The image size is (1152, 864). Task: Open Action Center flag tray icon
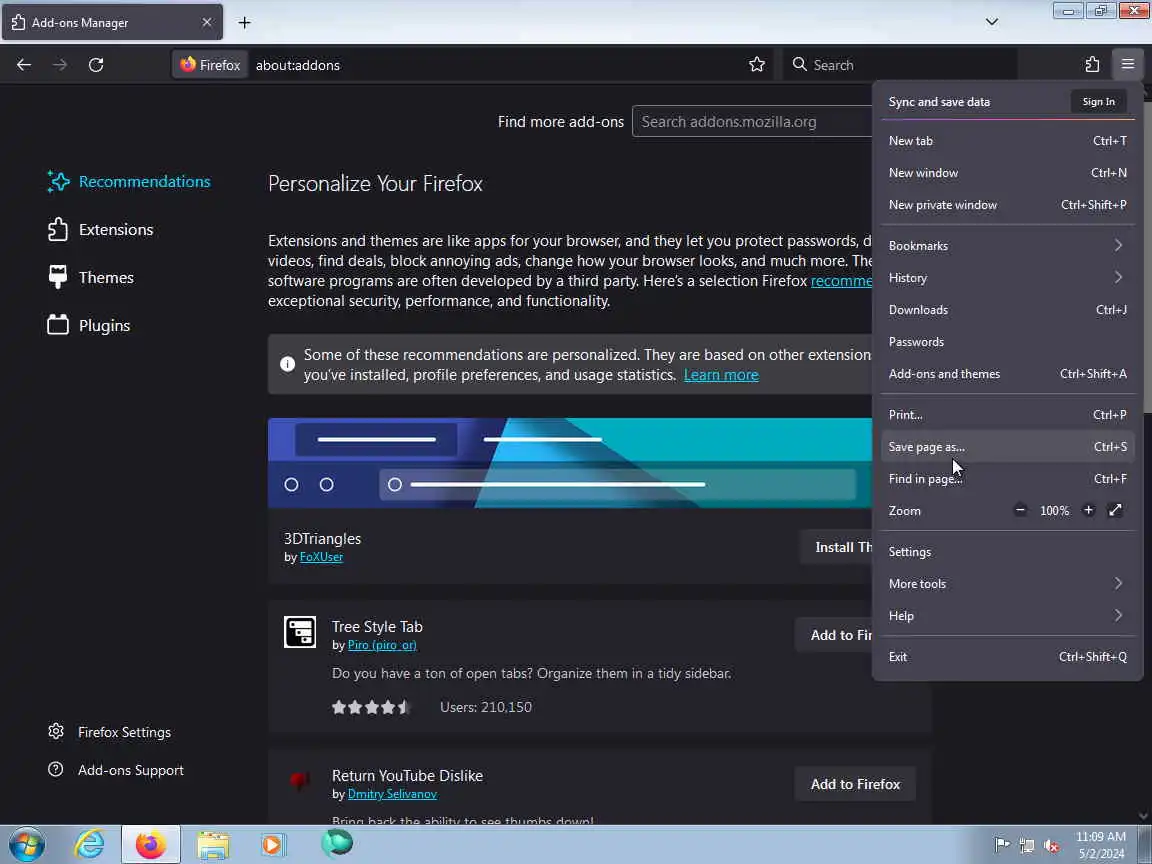point(1001,845)
